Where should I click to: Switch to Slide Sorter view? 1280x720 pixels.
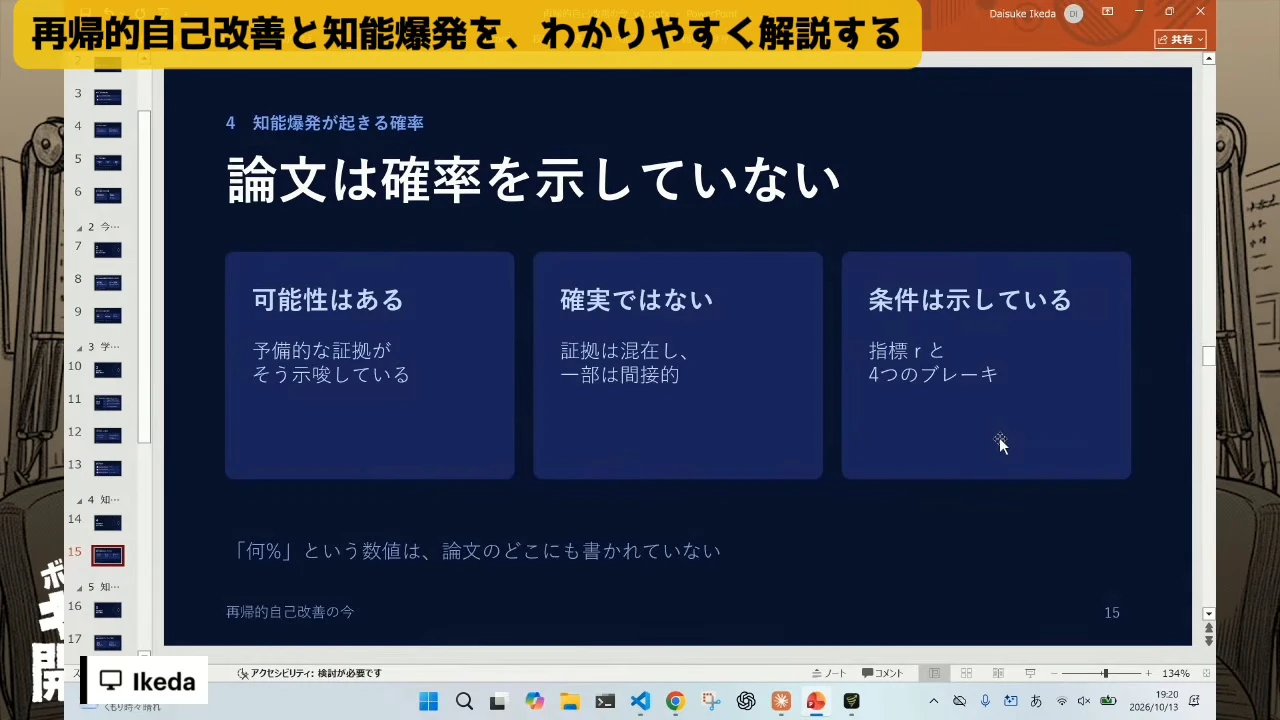tap(966, 673)
